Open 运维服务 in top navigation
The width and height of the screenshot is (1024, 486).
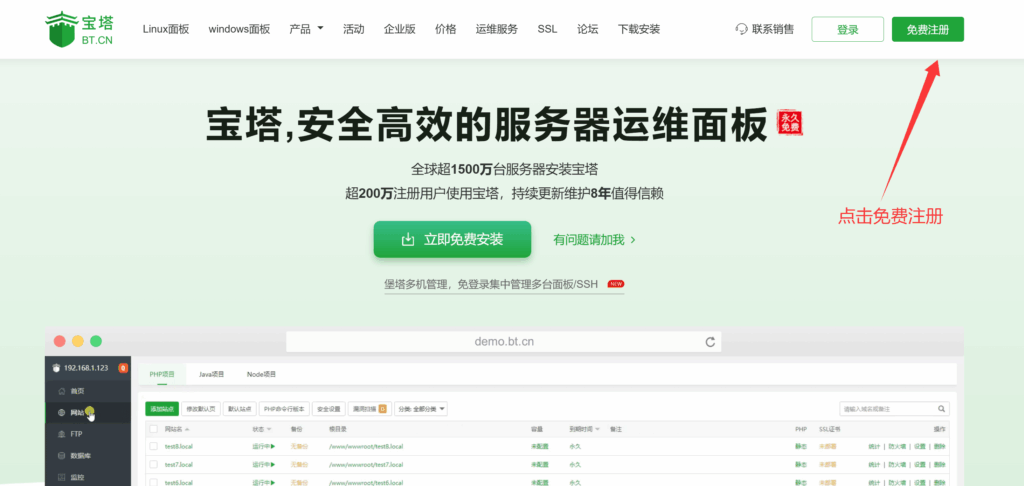pos(497,29)
